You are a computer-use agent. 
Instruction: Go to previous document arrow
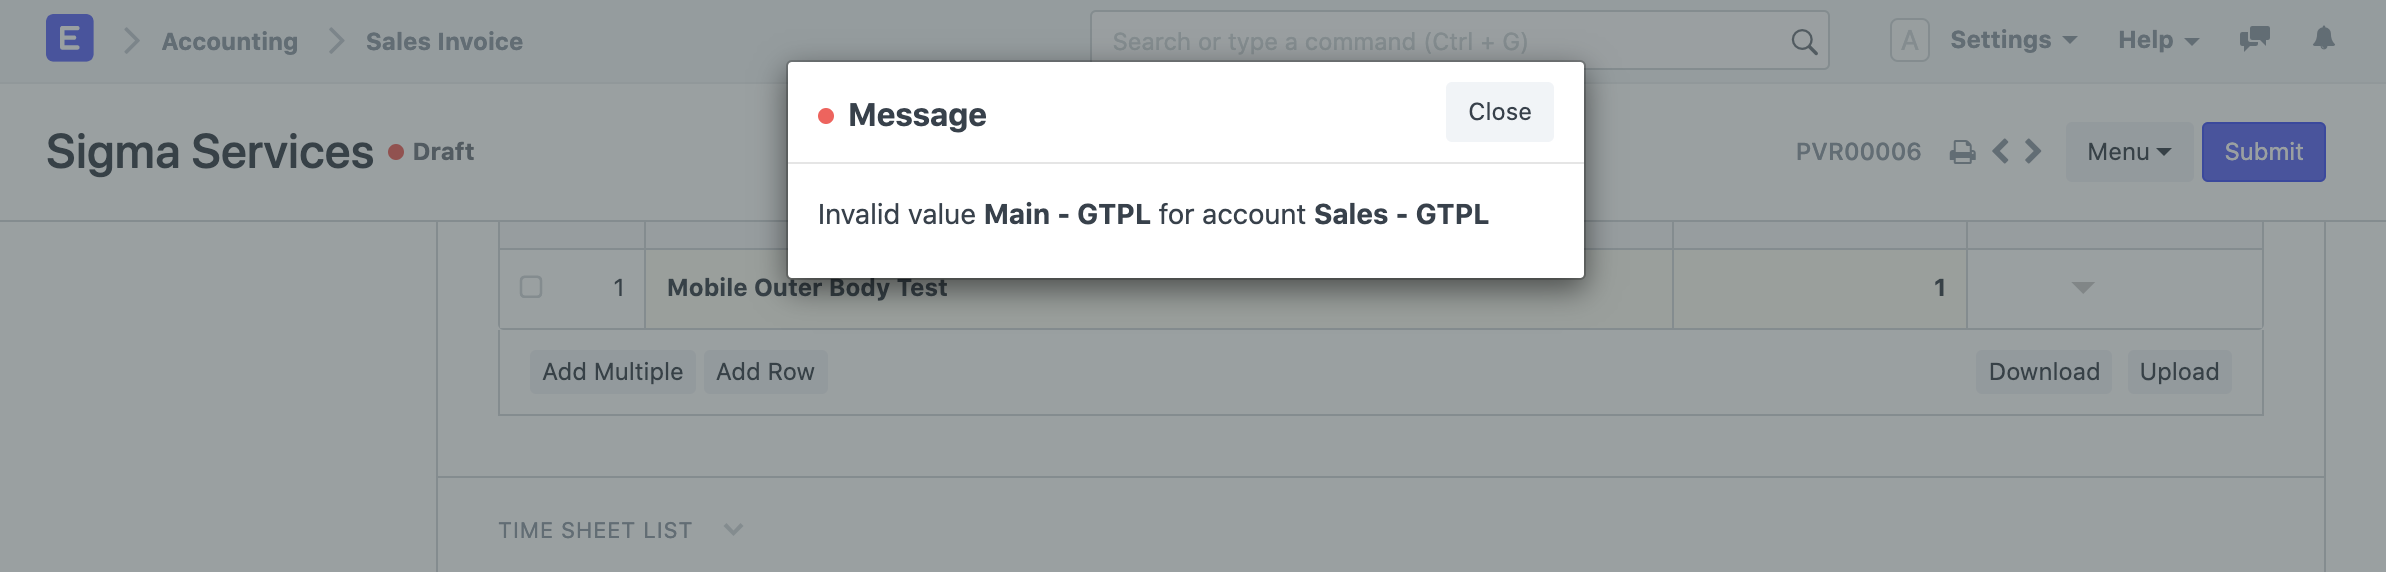[x=2000, y=152]
